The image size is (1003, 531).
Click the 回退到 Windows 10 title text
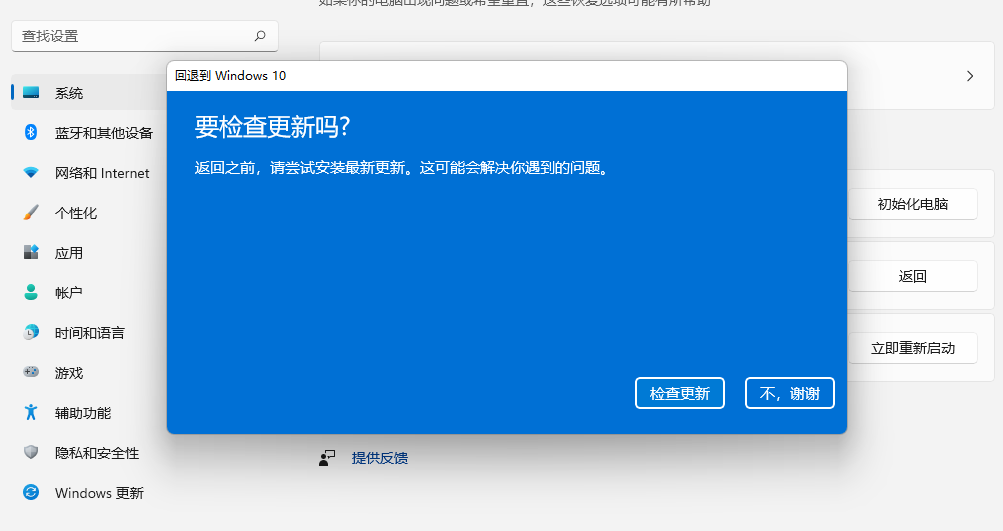[230, 75]
